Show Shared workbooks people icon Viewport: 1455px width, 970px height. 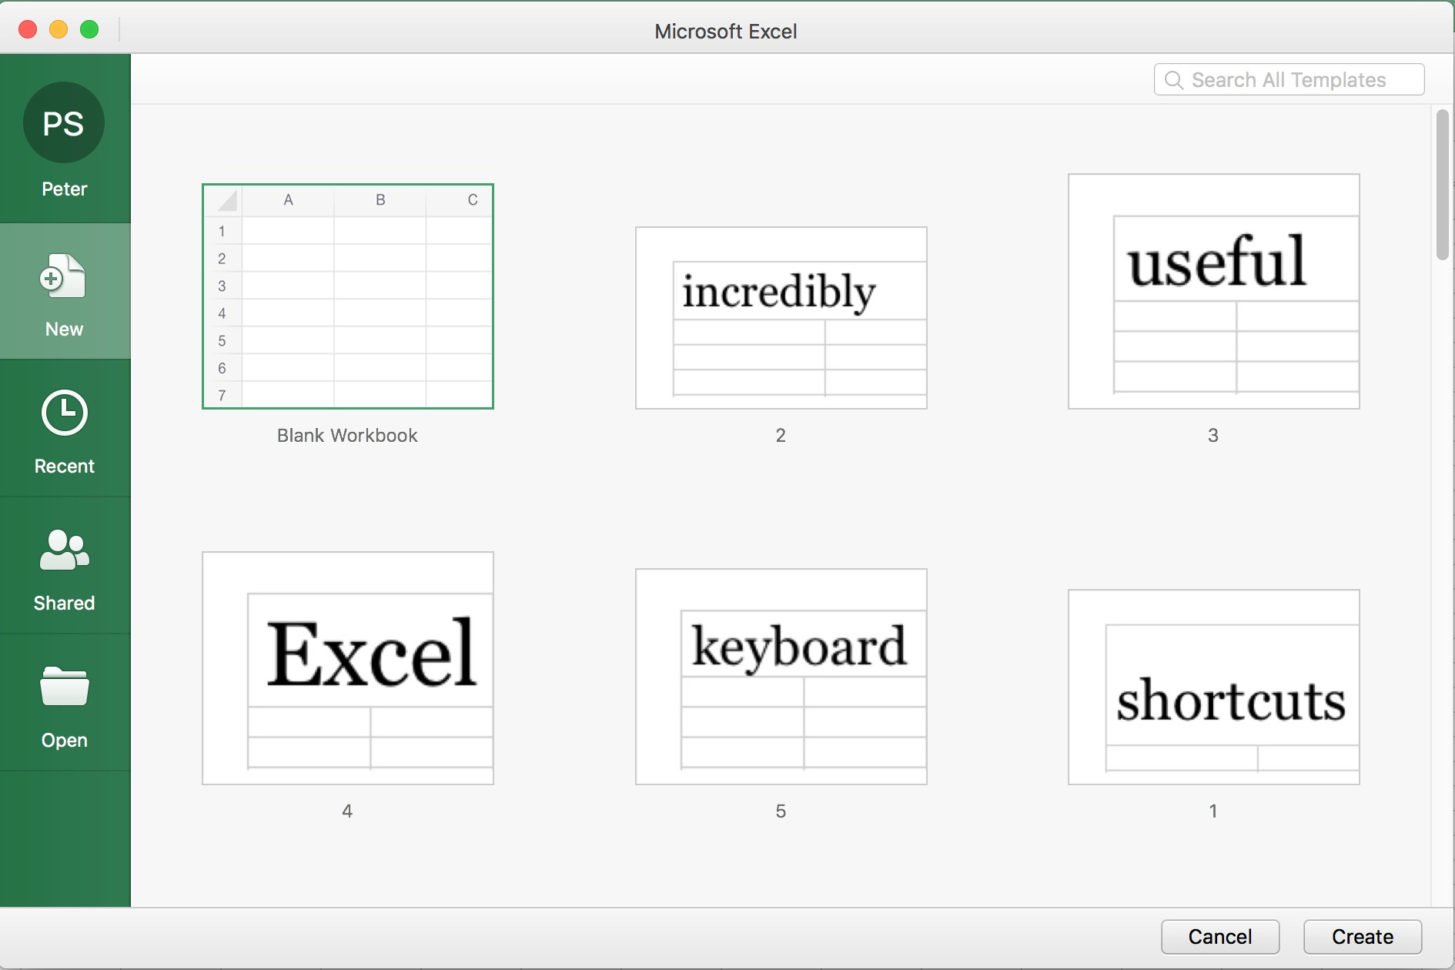tap(64, 550)
